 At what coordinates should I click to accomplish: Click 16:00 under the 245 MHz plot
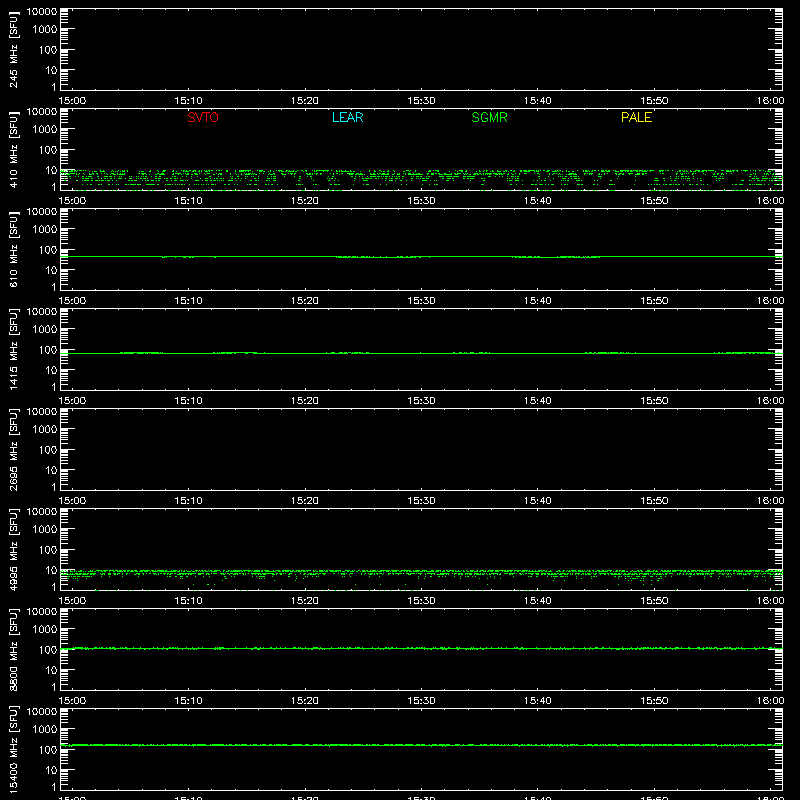point(770,101)
